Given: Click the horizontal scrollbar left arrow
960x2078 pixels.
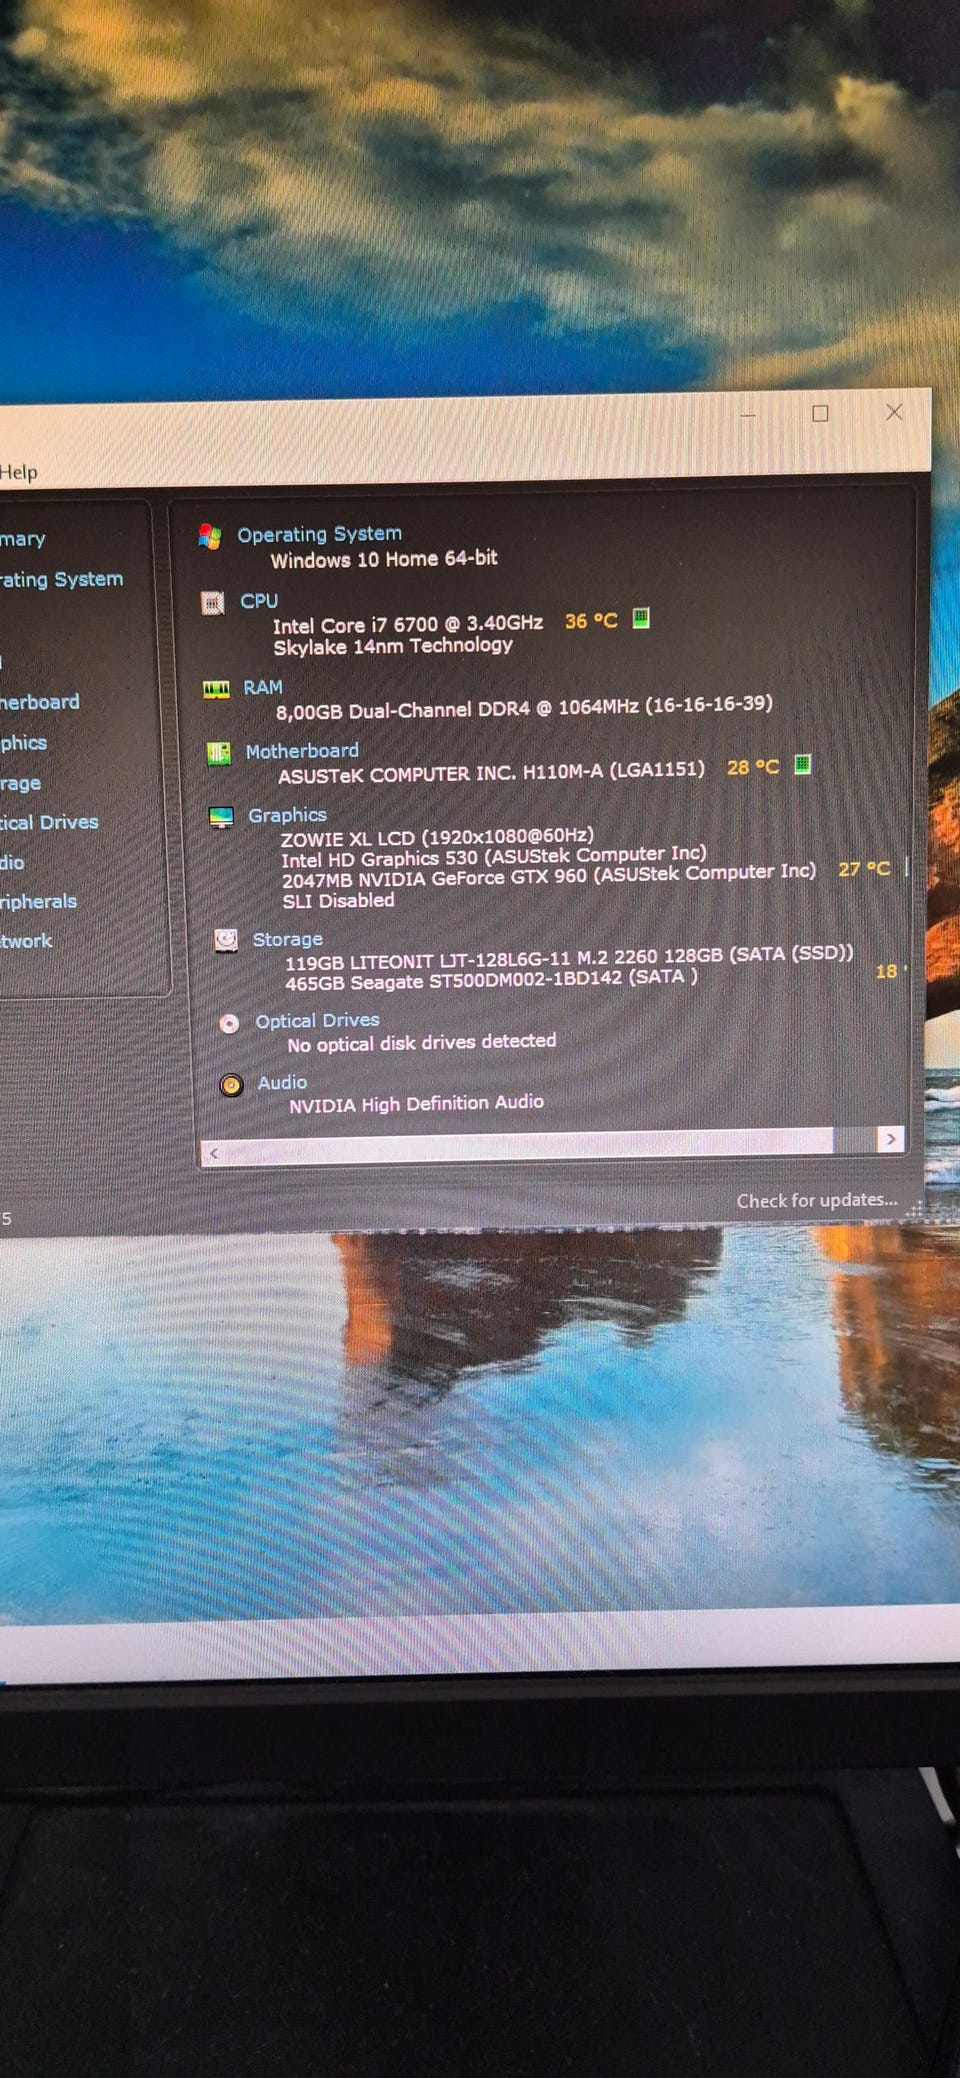Looking at the screenshot, I should pos(213,1153).
